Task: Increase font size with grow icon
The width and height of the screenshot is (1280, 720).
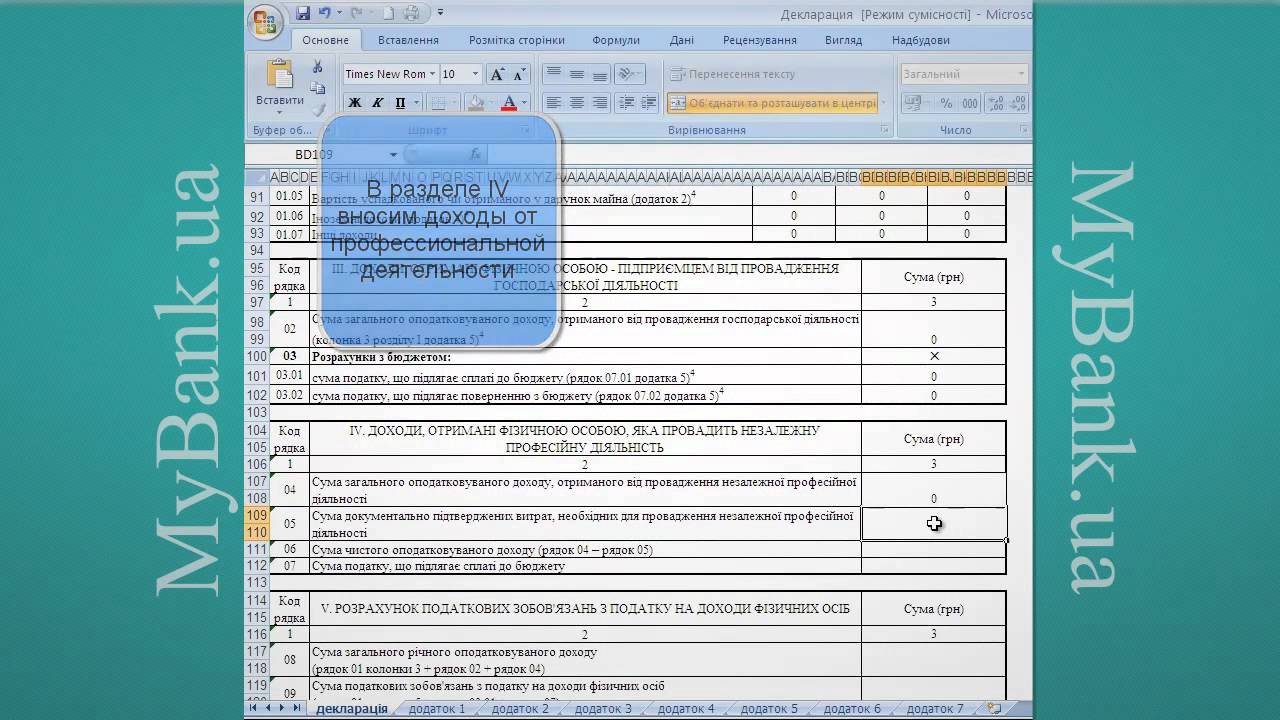Action: coord(497,74)
